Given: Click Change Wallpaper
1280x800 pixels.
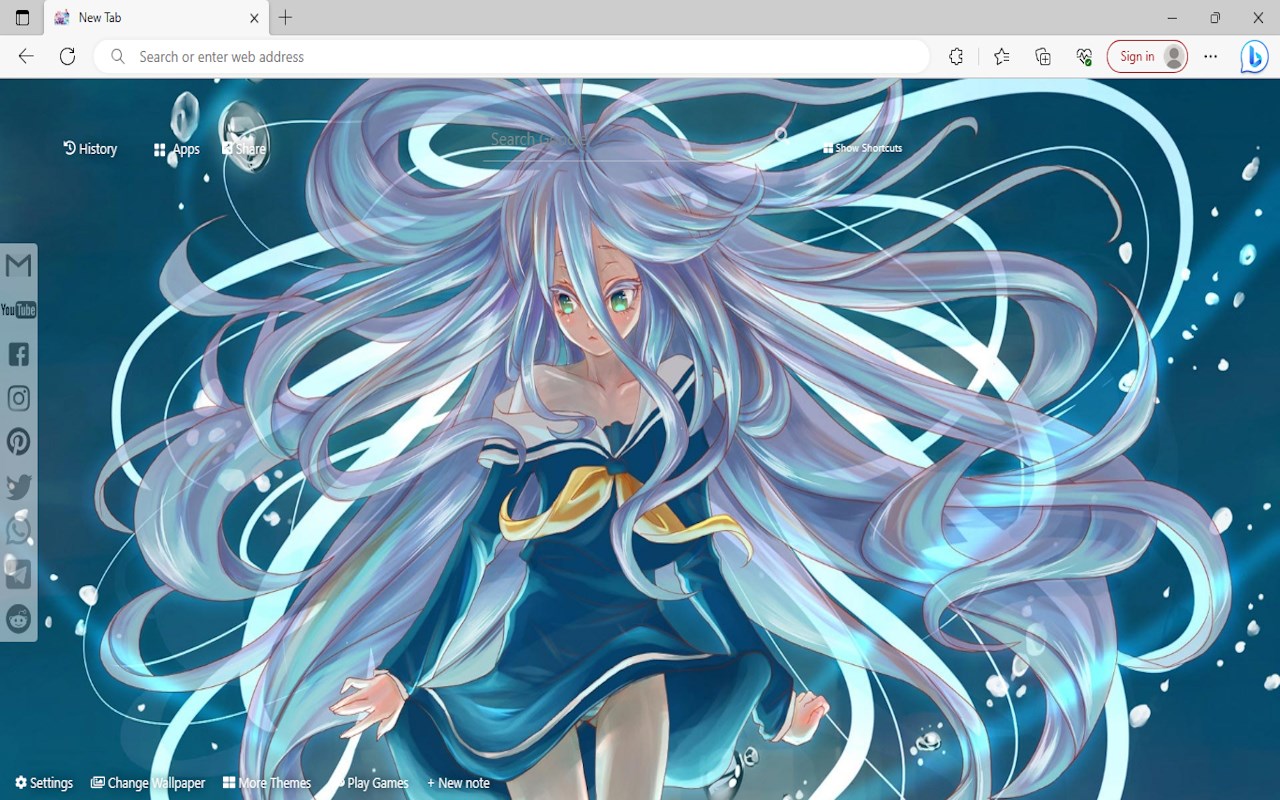Looking at the screenshot, I should (x=148, y=783).
